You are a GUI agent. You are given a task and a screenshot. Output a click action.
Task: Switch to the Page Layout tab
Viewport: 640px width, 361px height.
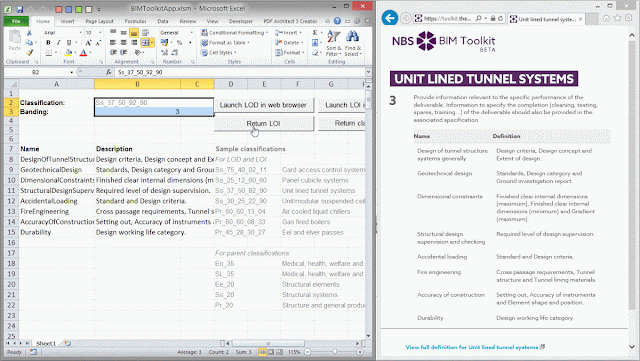click(99, 21)
